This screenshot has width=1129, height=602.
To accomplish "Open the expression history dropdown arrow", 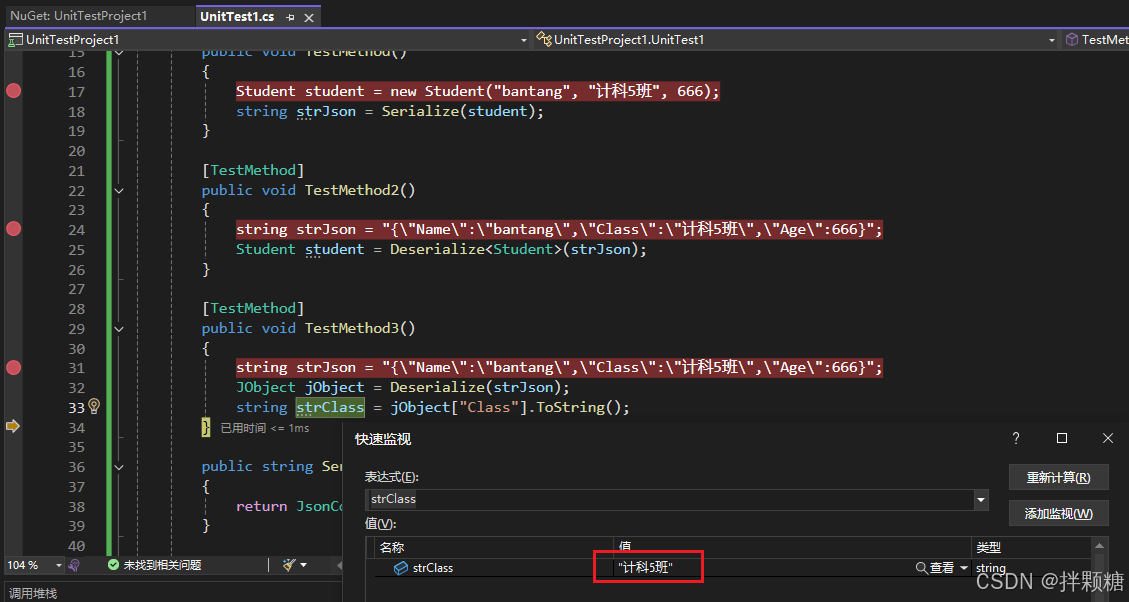I will [981, 498].
